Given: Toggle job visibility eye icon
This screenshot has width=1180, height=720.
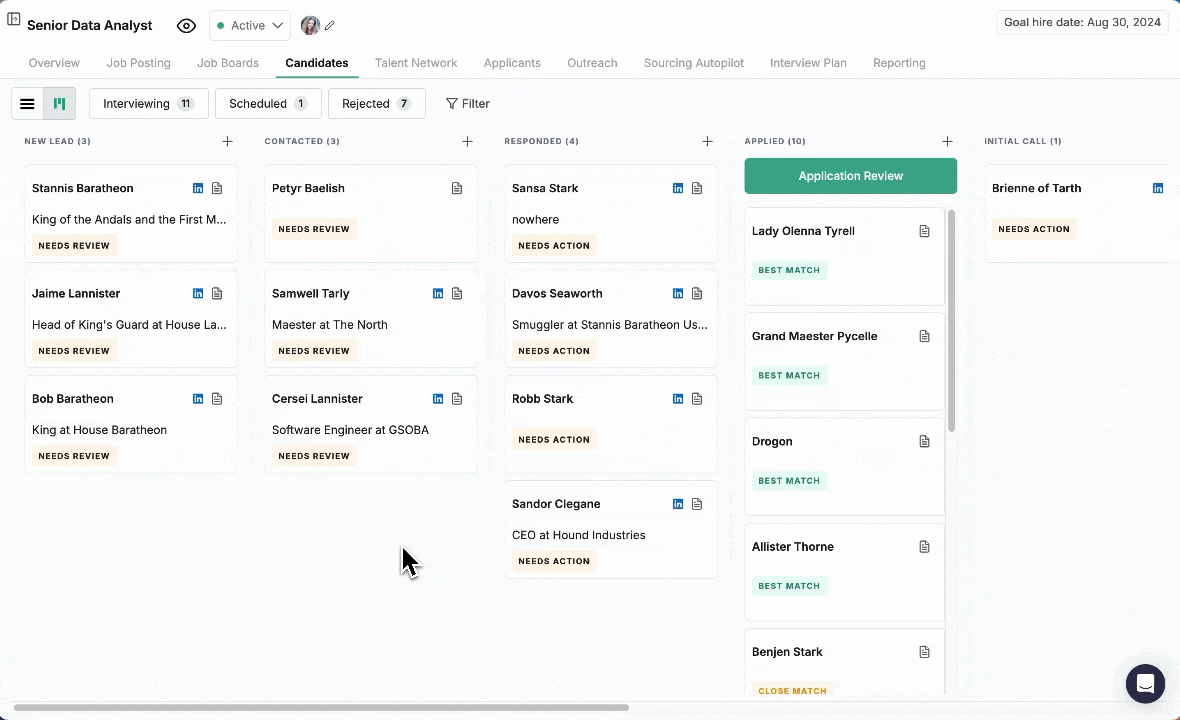Looking at the screenshot, I should pyautogui.click(x=186, y=25).
